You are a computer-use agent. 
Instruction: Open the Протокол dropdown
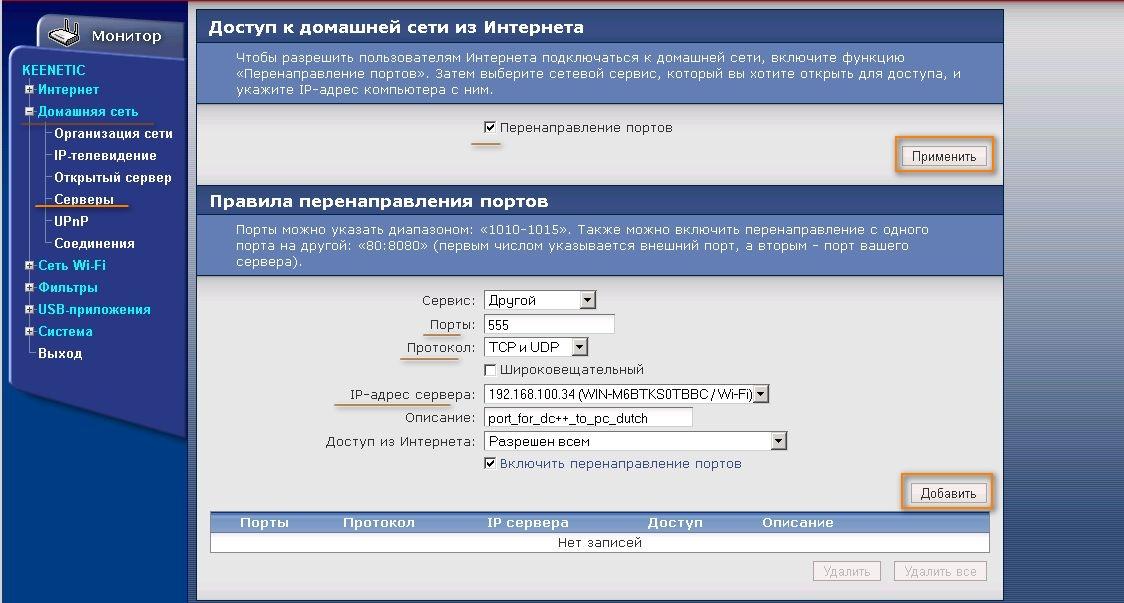click(536, 347)
